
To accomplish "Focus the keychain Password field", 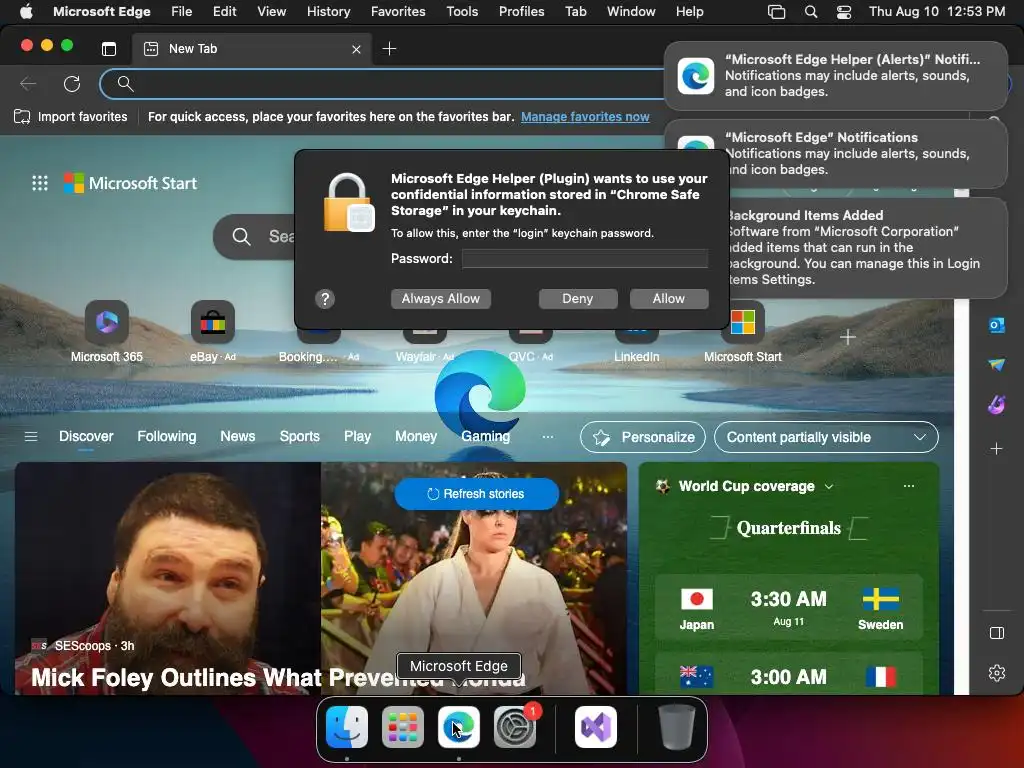I will [584, 259].
